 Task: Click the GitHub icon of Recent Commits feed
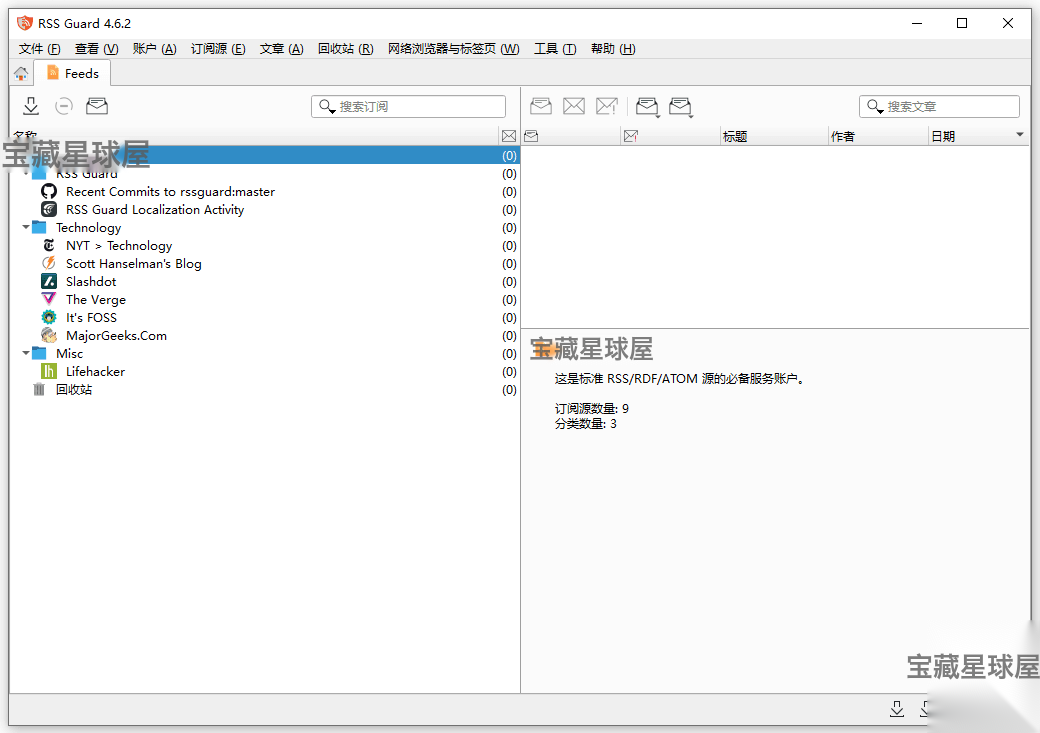[49, 192]
